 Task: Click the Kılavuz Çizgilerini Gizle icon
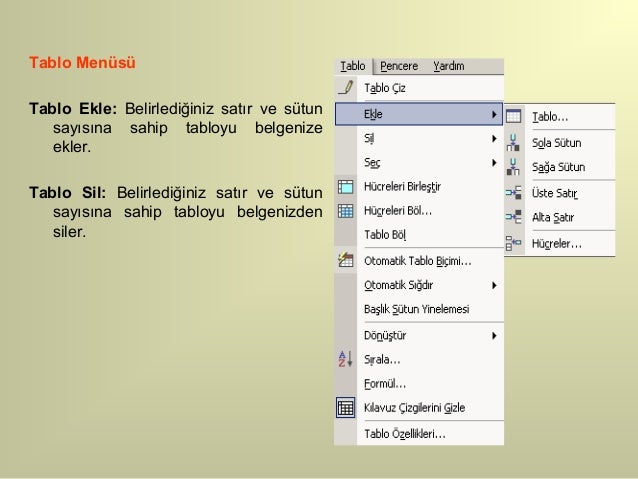(346, 408)
